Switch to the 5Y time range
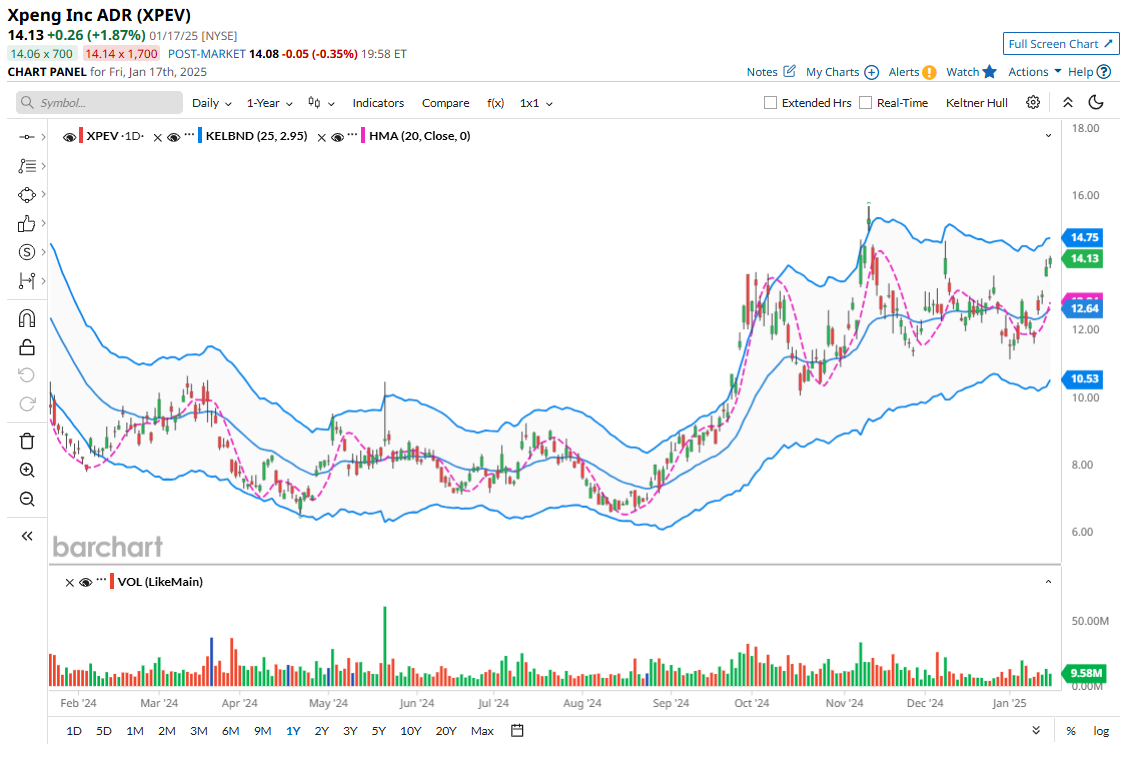Image resolution: width=1133 pixels, height=767 pixels. (x=378, y=731)
